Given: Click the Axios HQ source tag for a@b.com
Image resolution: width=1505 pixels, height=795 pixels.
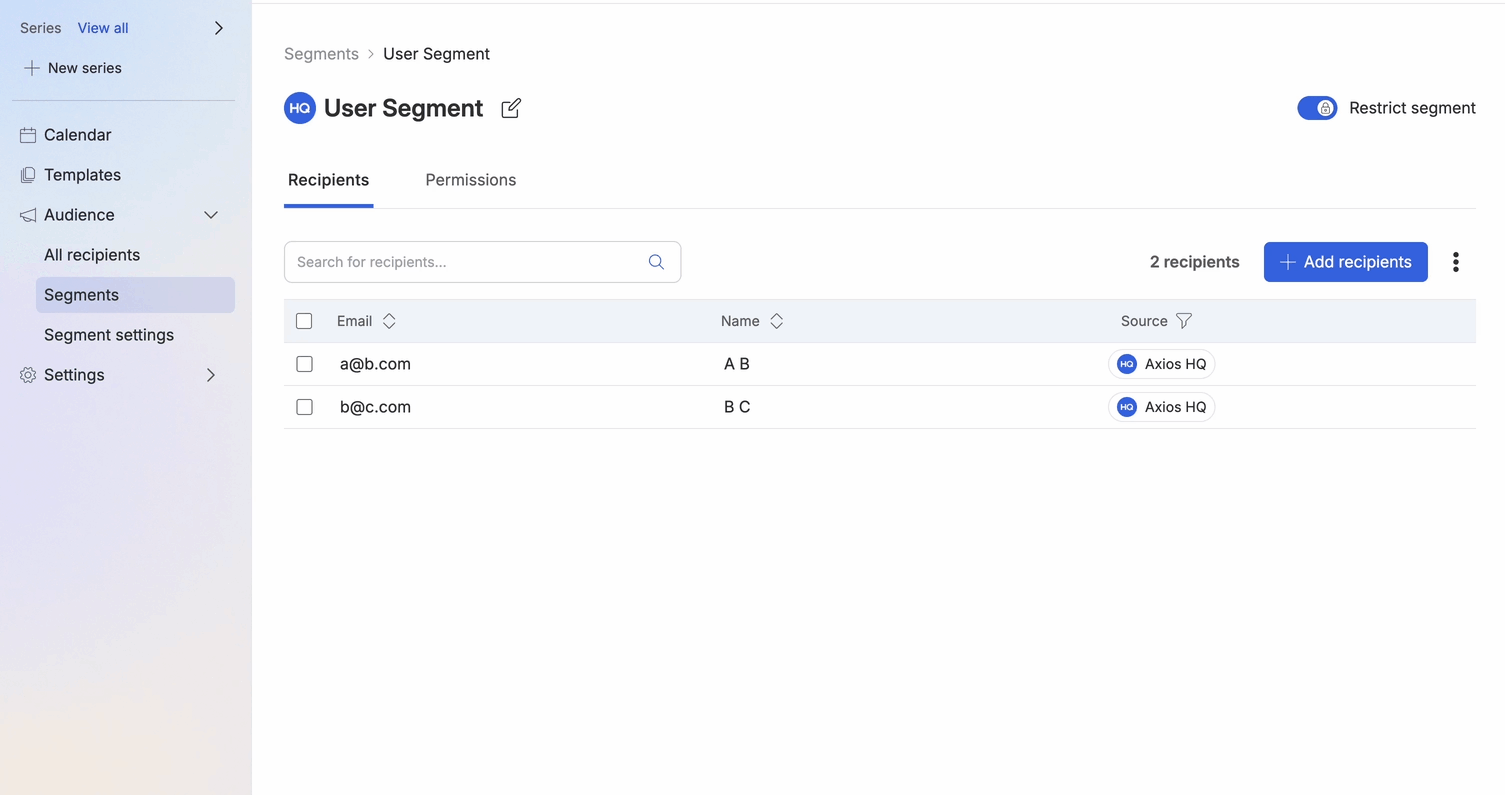Looking at the screenshot, I should pyautogui.click(x=1161, y=364).
